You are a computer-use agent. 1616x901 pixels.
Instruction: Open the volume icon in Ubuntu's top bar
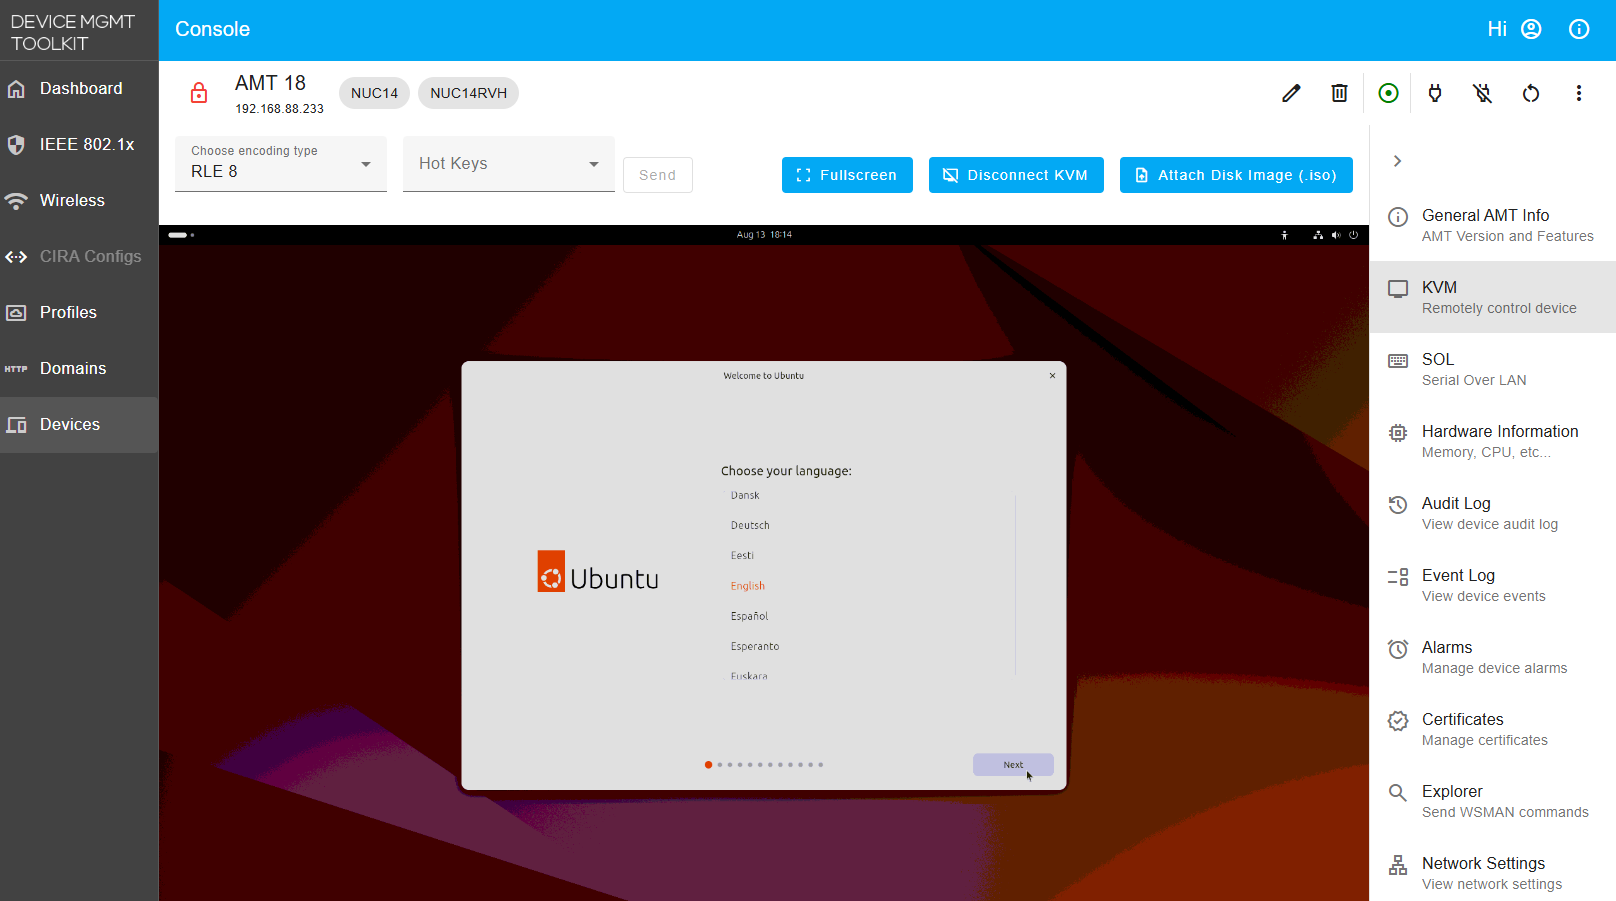(x=1336, y=235)
